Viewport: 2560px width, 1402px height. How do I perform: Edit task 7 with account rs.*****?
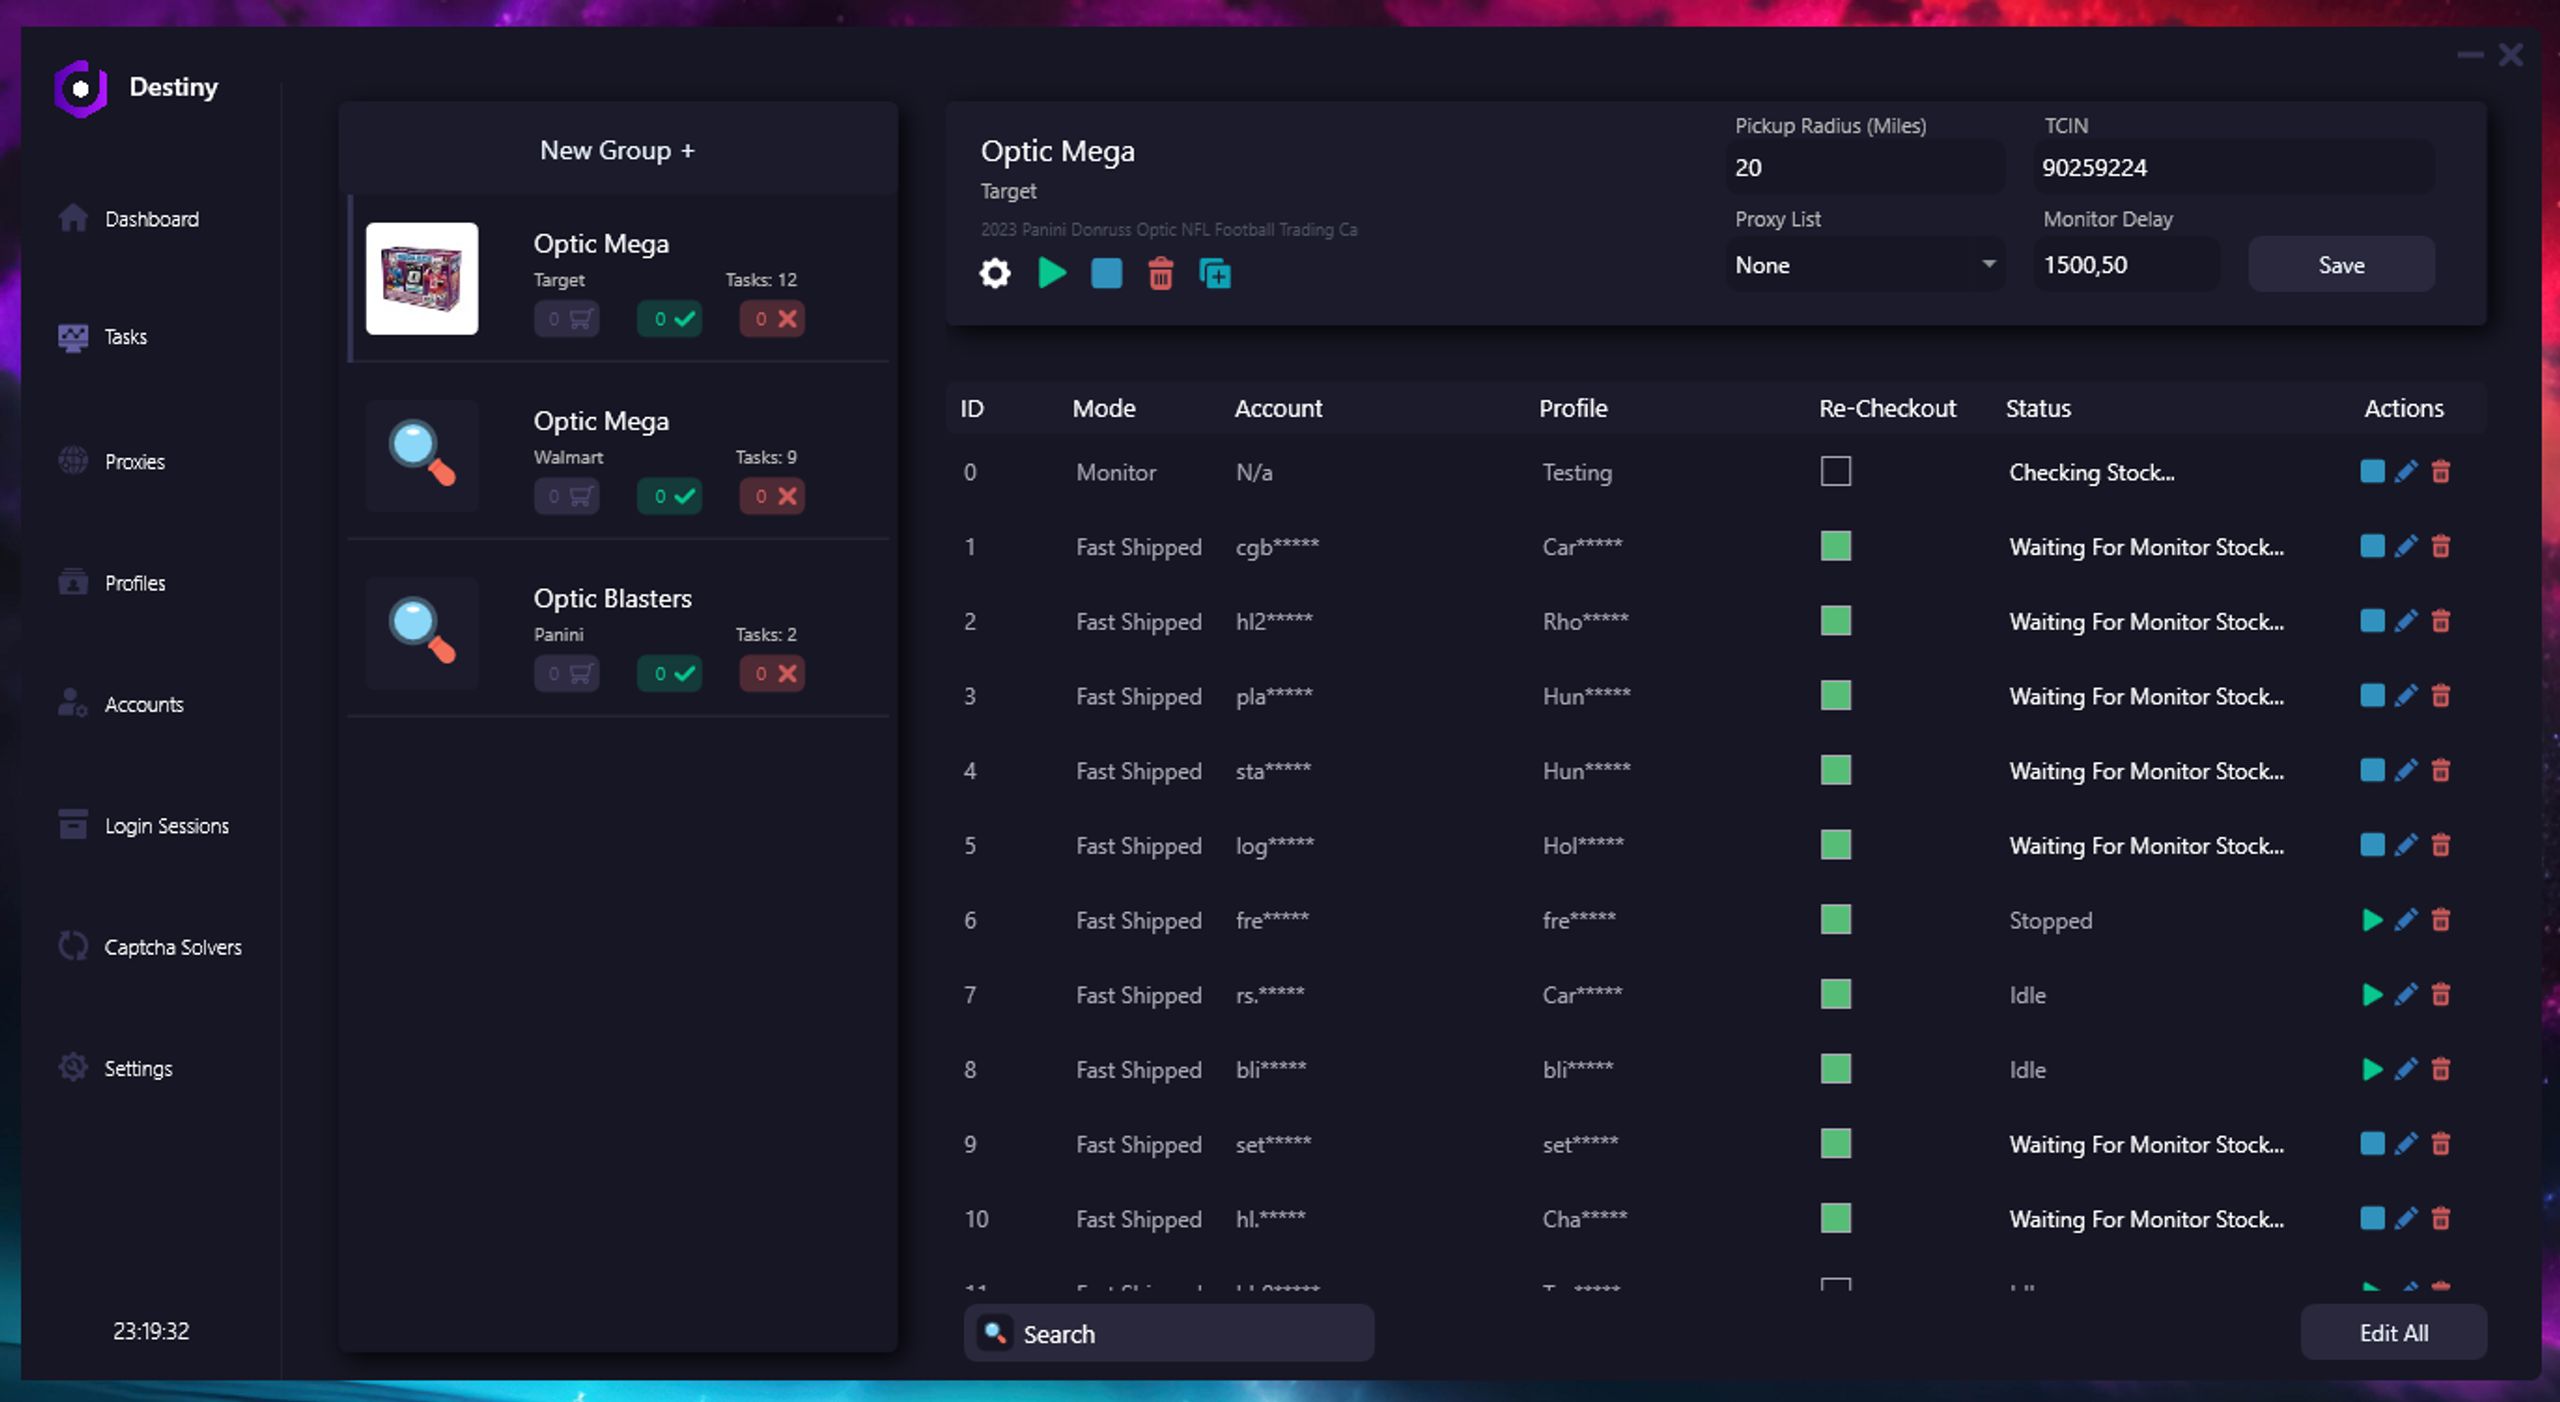(2406, 994)
